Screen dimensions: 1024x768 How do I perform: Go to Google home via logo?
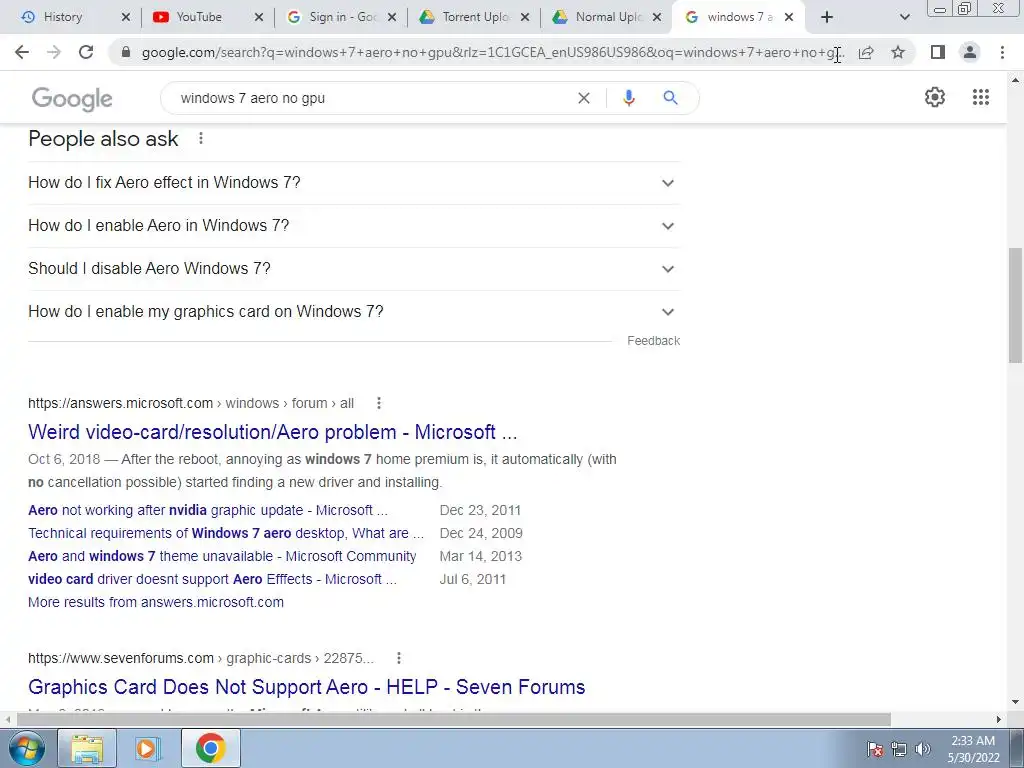click(x=72, y=99)
